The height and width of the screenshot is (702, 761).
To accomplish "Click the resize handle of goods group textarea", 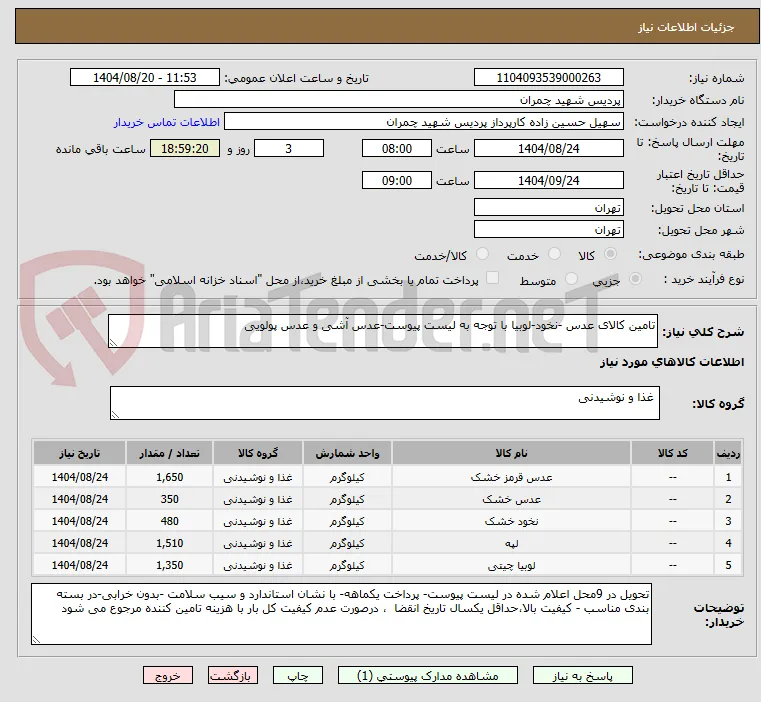I will pyautogui.click(x=115, y=415).
